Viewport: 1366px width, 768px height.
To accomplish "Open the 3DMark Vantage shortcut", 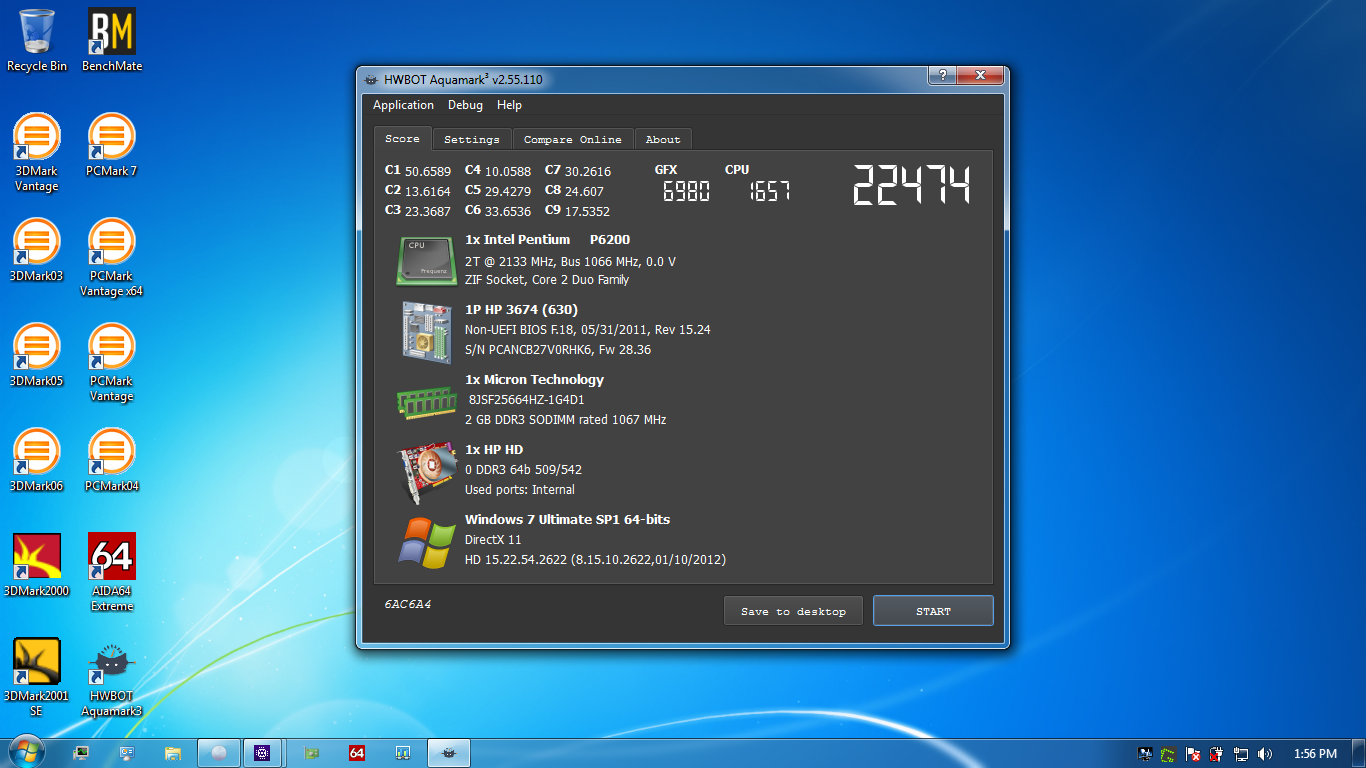I will [37, 153].
